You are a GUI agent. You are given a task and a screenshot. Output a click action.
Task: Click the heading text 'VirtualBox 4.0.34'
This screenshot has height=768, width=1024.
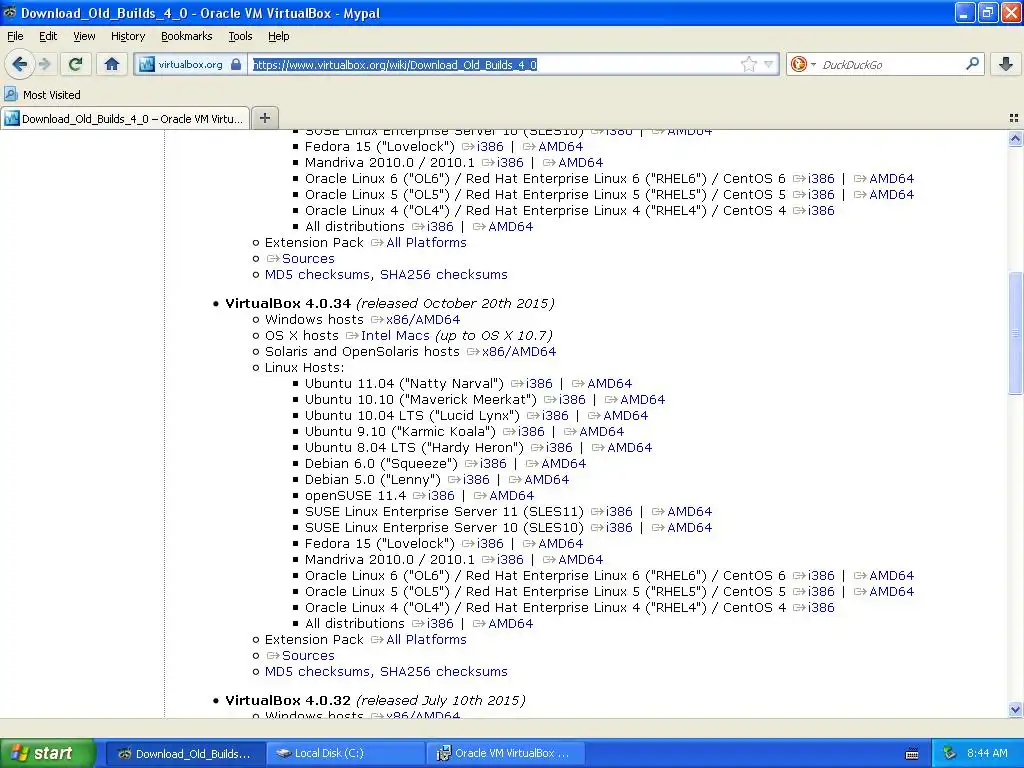pos(287,304)
